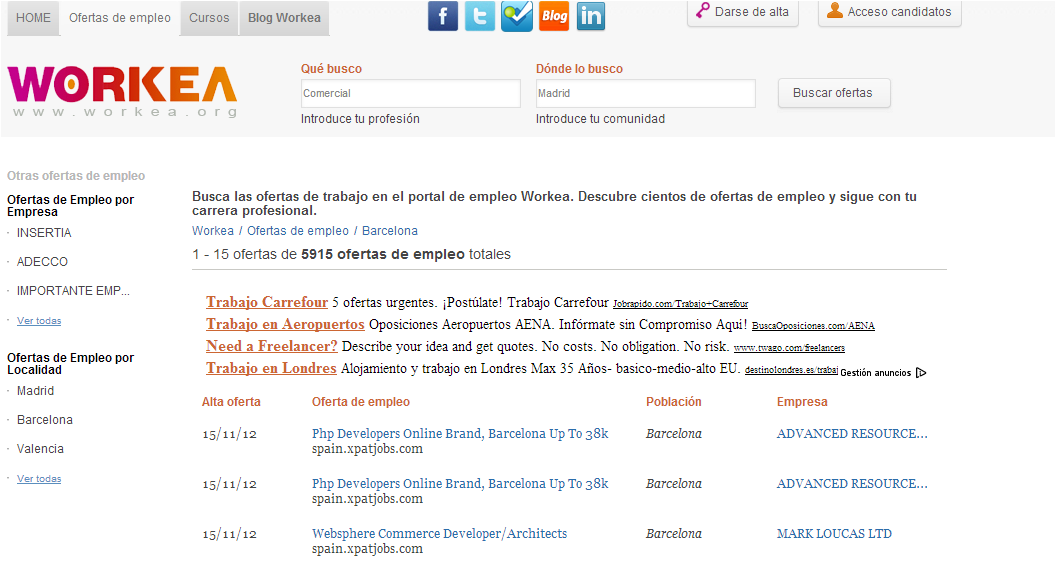Open the Cursos tab
This screenshot has height=566, width=1056.
209,18
